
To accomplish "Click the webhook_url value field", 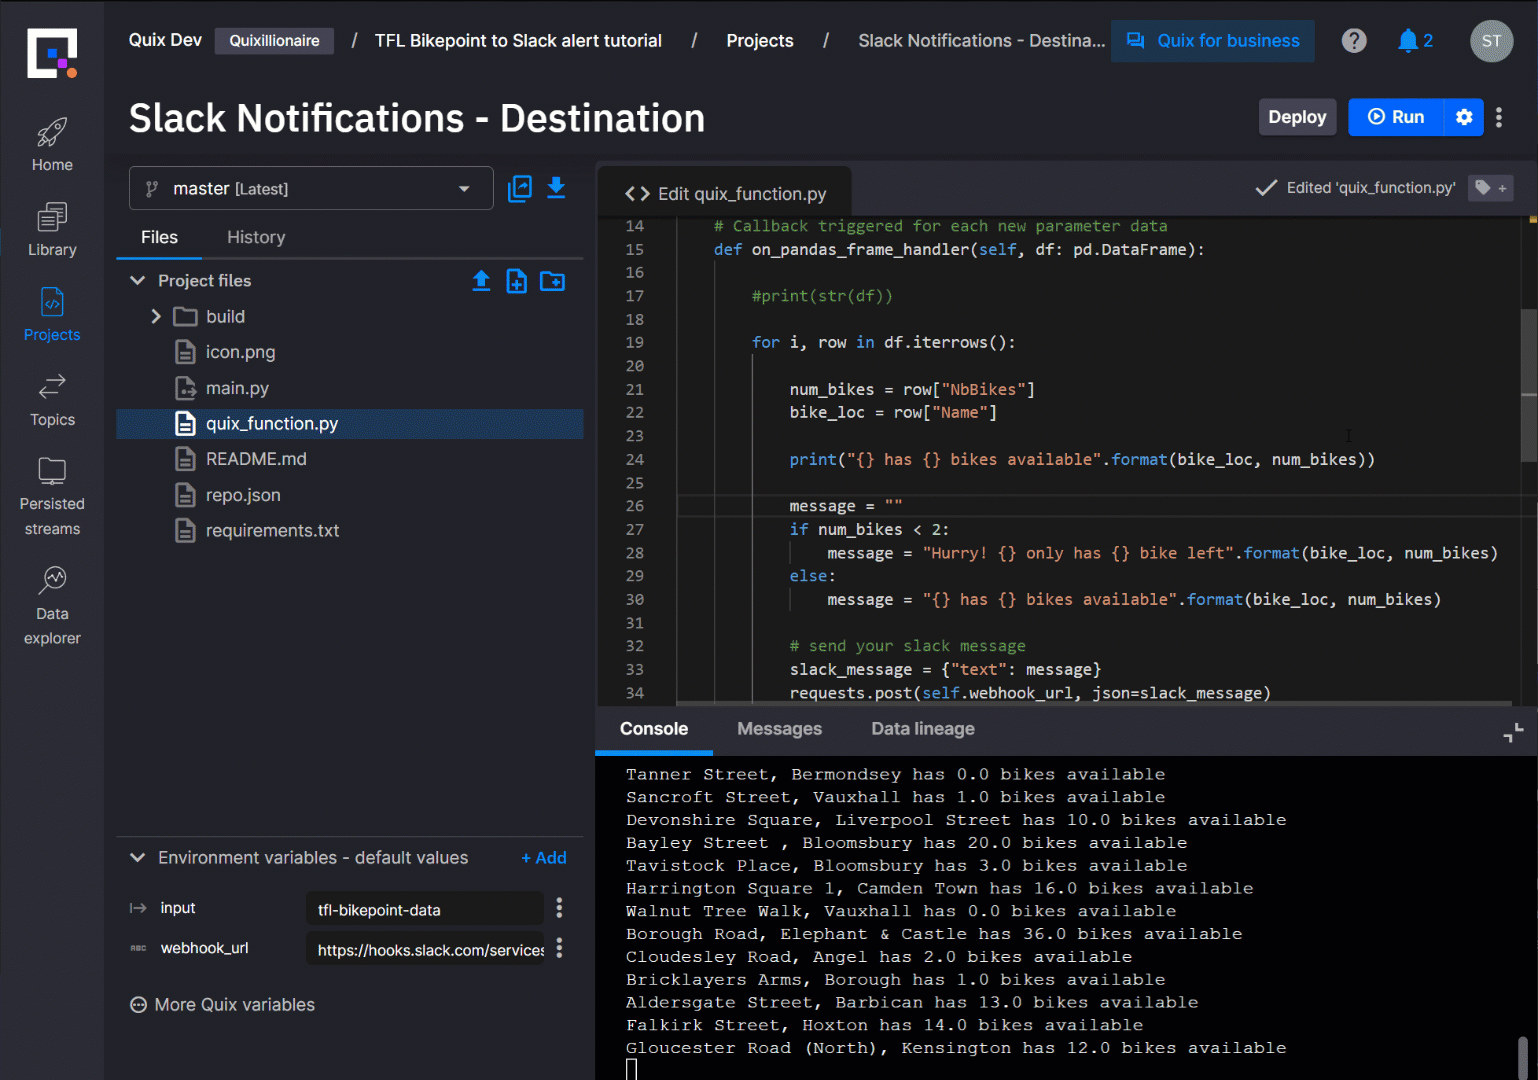I will (x=425, y=949).
